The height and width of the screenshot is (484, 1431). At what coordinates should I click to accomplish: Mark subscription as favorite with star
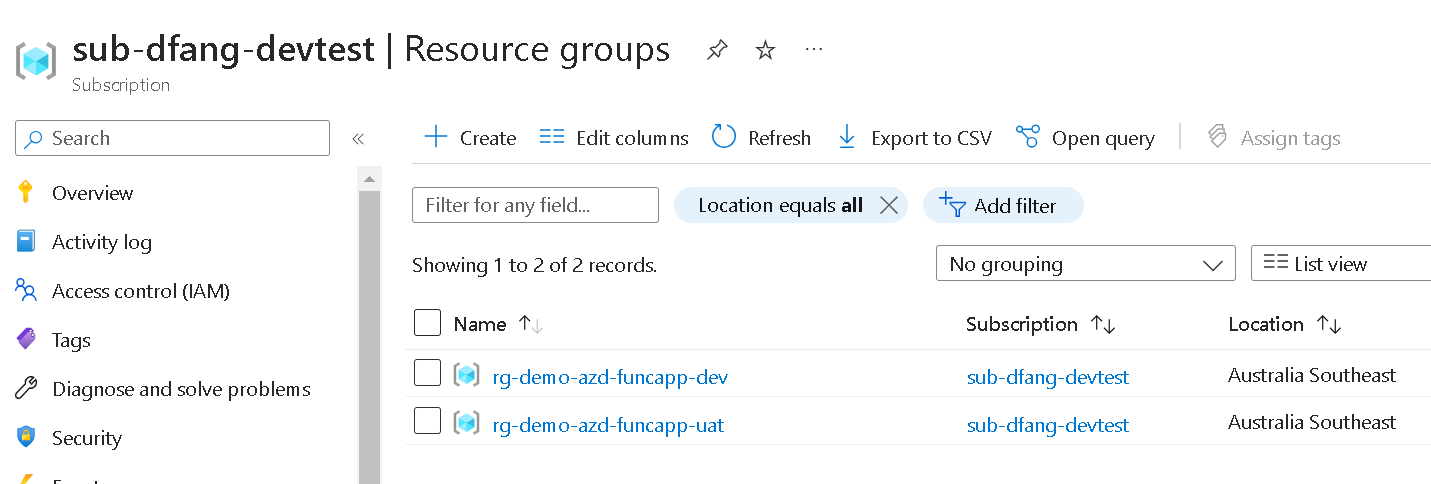click(x=765, y=50)
